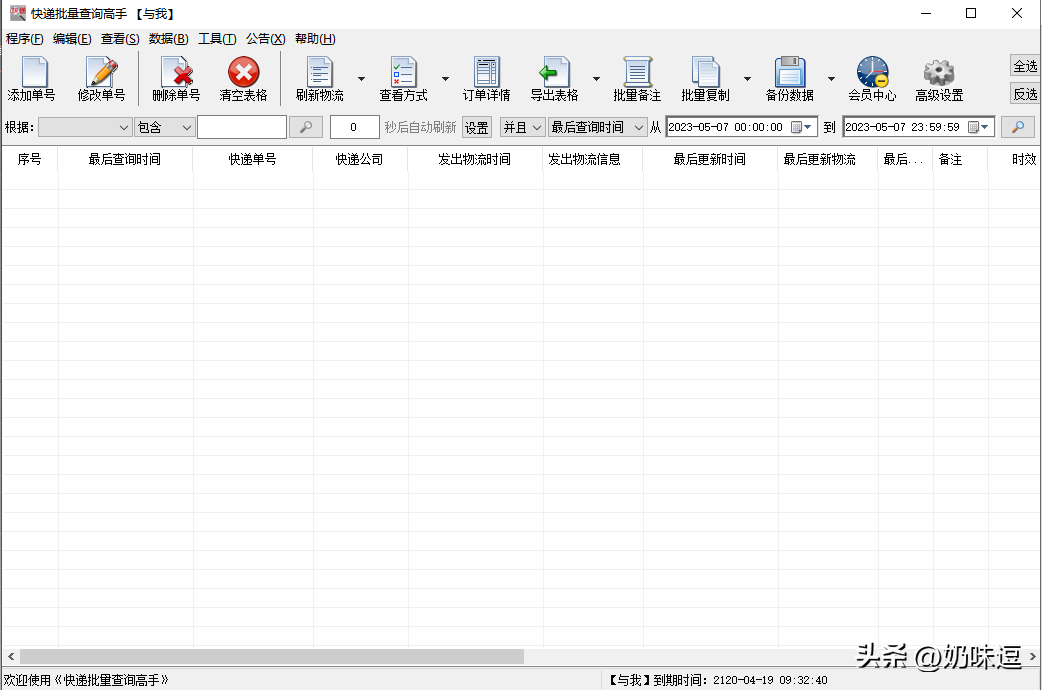Click the 设置 auto-refresh button
The width and height of the screenshot is (1042, 690).
[x=476, y=127]
